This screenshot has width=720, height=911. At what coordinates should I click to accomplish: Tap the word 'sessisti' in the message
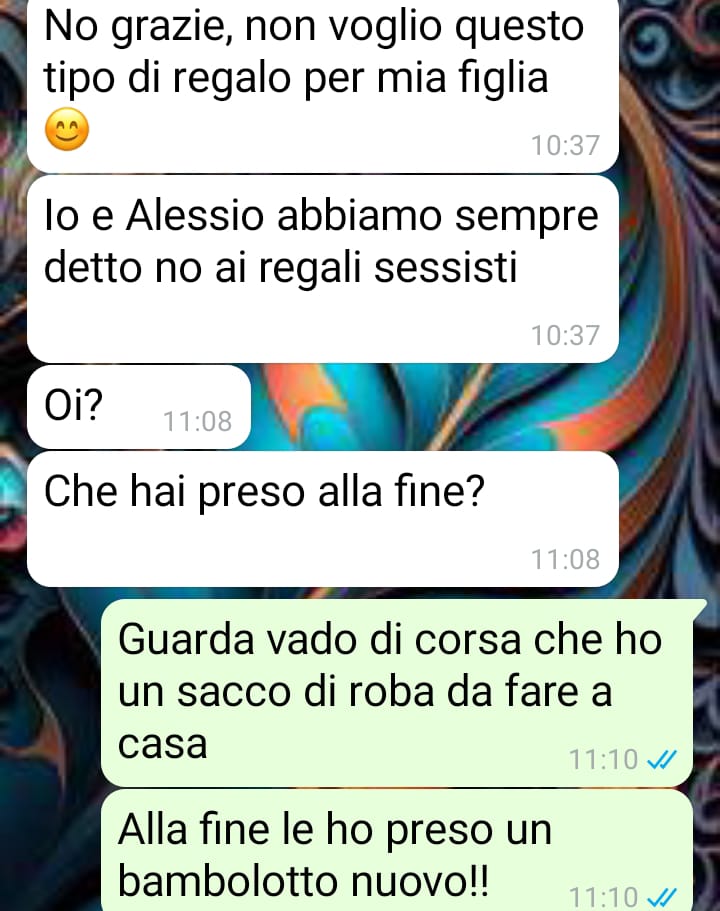(445, 268)
